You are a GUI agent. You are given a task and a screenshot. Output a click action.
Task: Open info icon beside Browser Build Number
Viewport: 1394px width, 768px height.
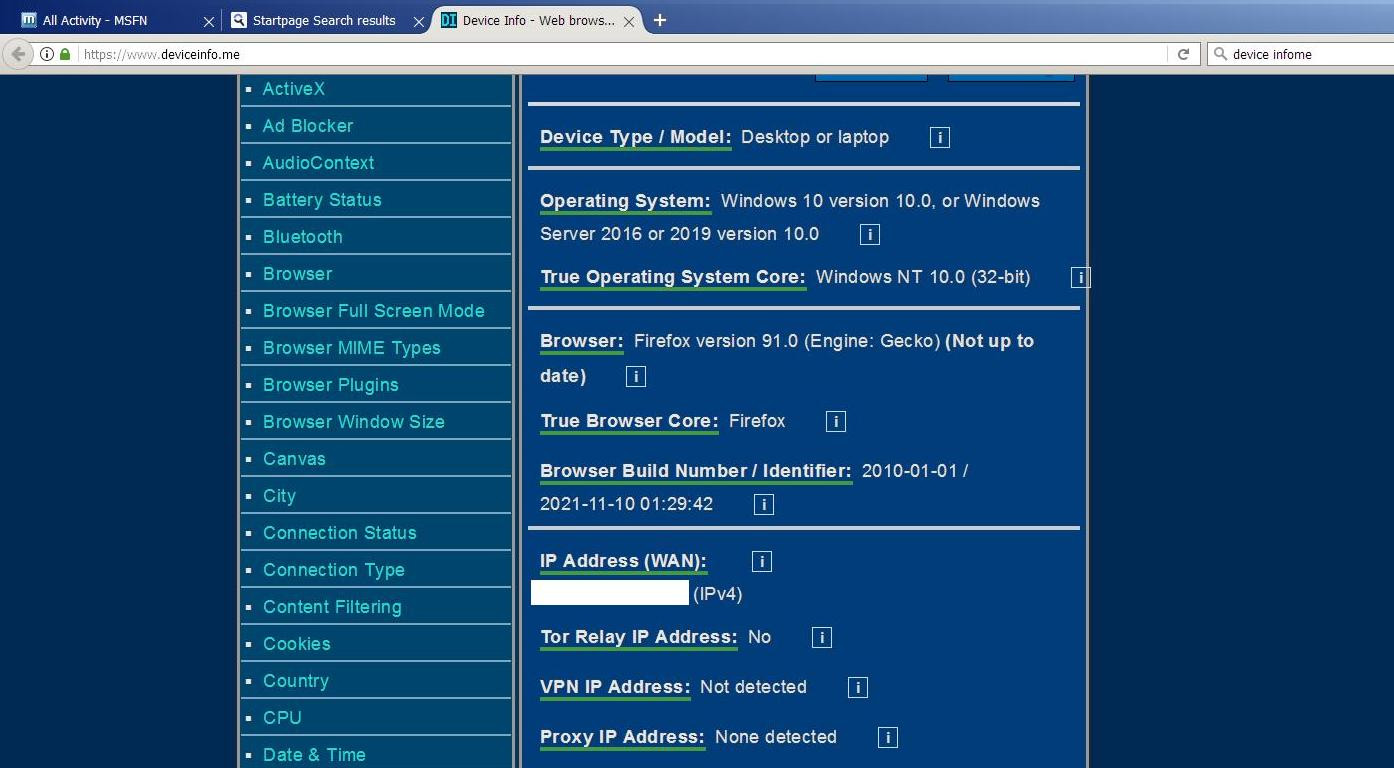763,505
